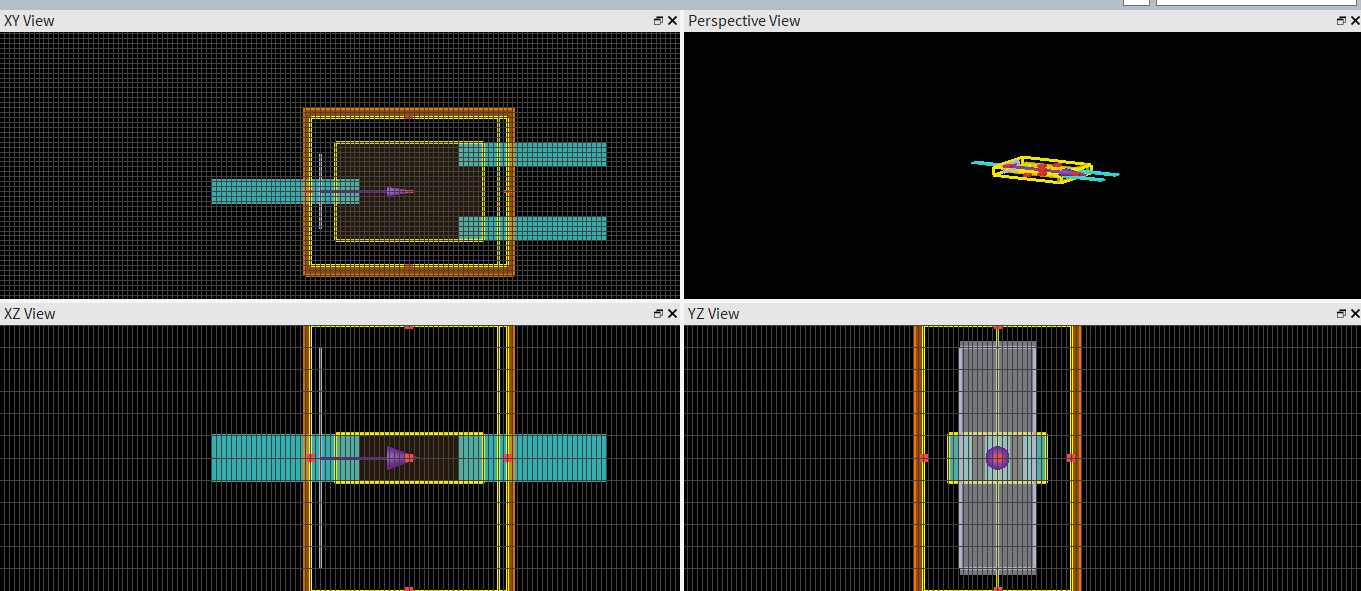Screen dimensions: 1361x591
Task: Select the purple circular source in YZ View
Action: (x=997, y=458)
